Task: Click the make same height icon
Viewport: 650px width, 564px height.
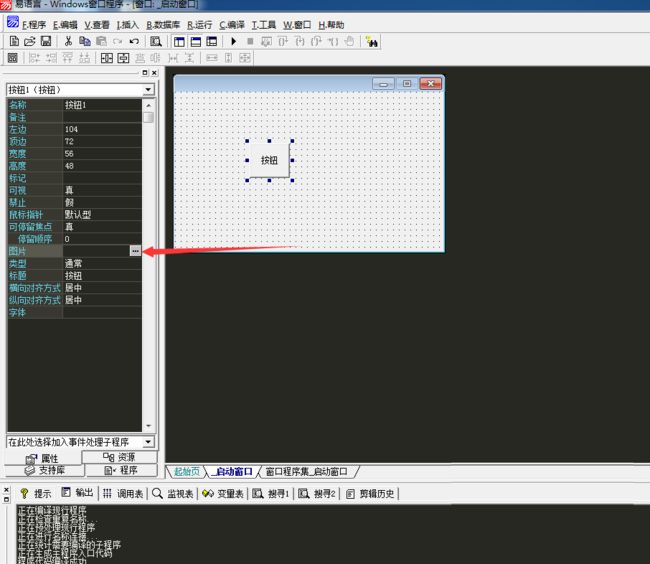Action: coord(228,58)
